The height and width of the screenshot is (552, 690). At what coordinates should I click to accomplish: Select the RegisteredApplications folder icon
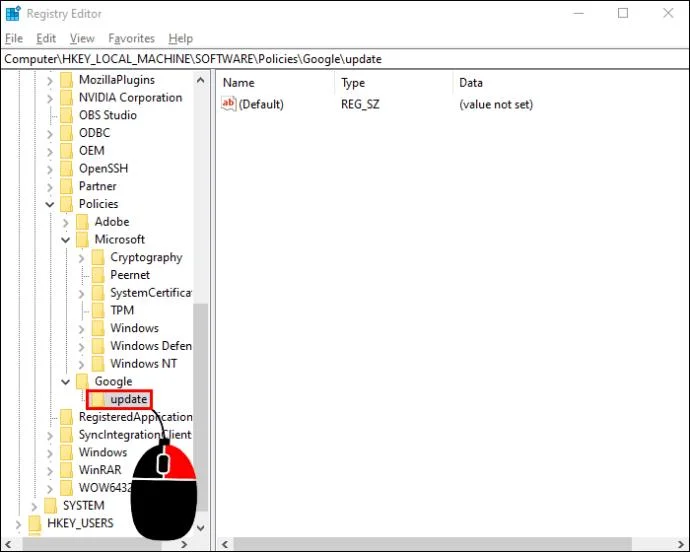[66, 417]
